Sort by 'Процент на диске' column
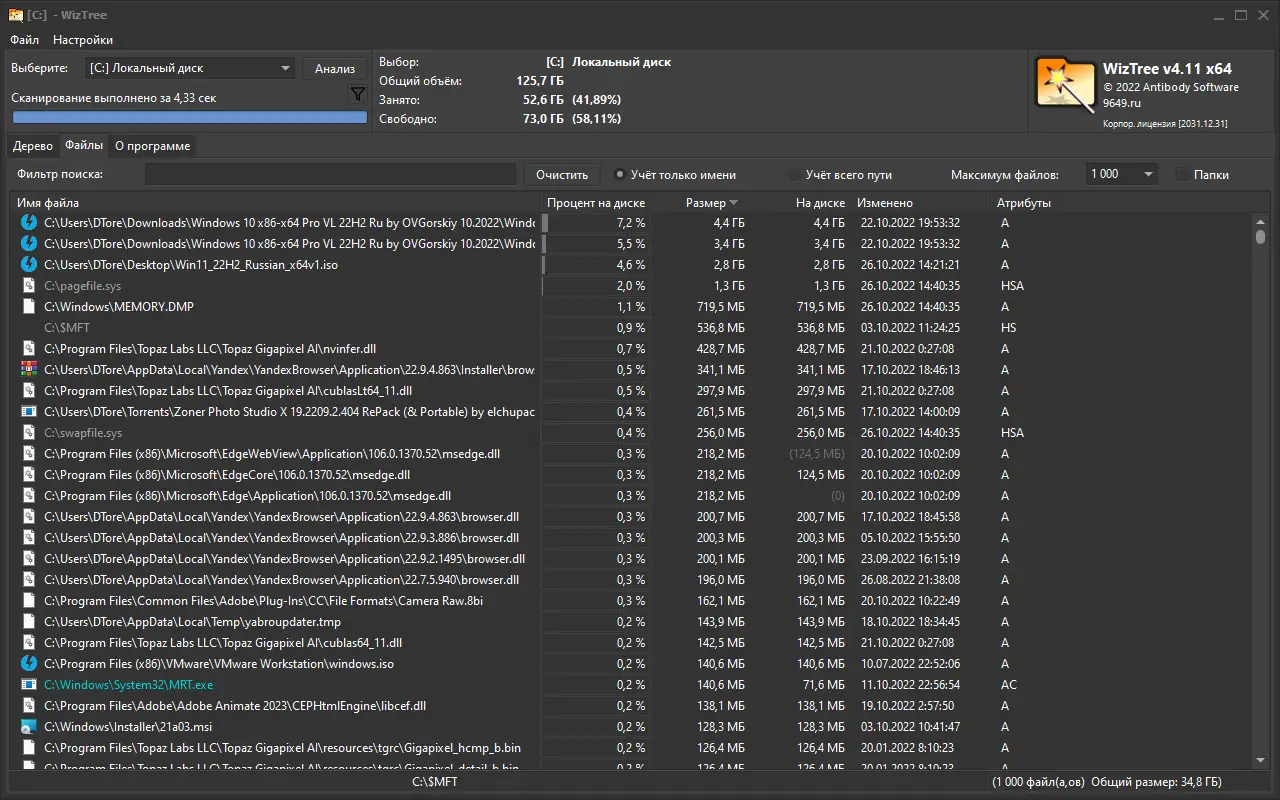 click(x=596, y=203)
